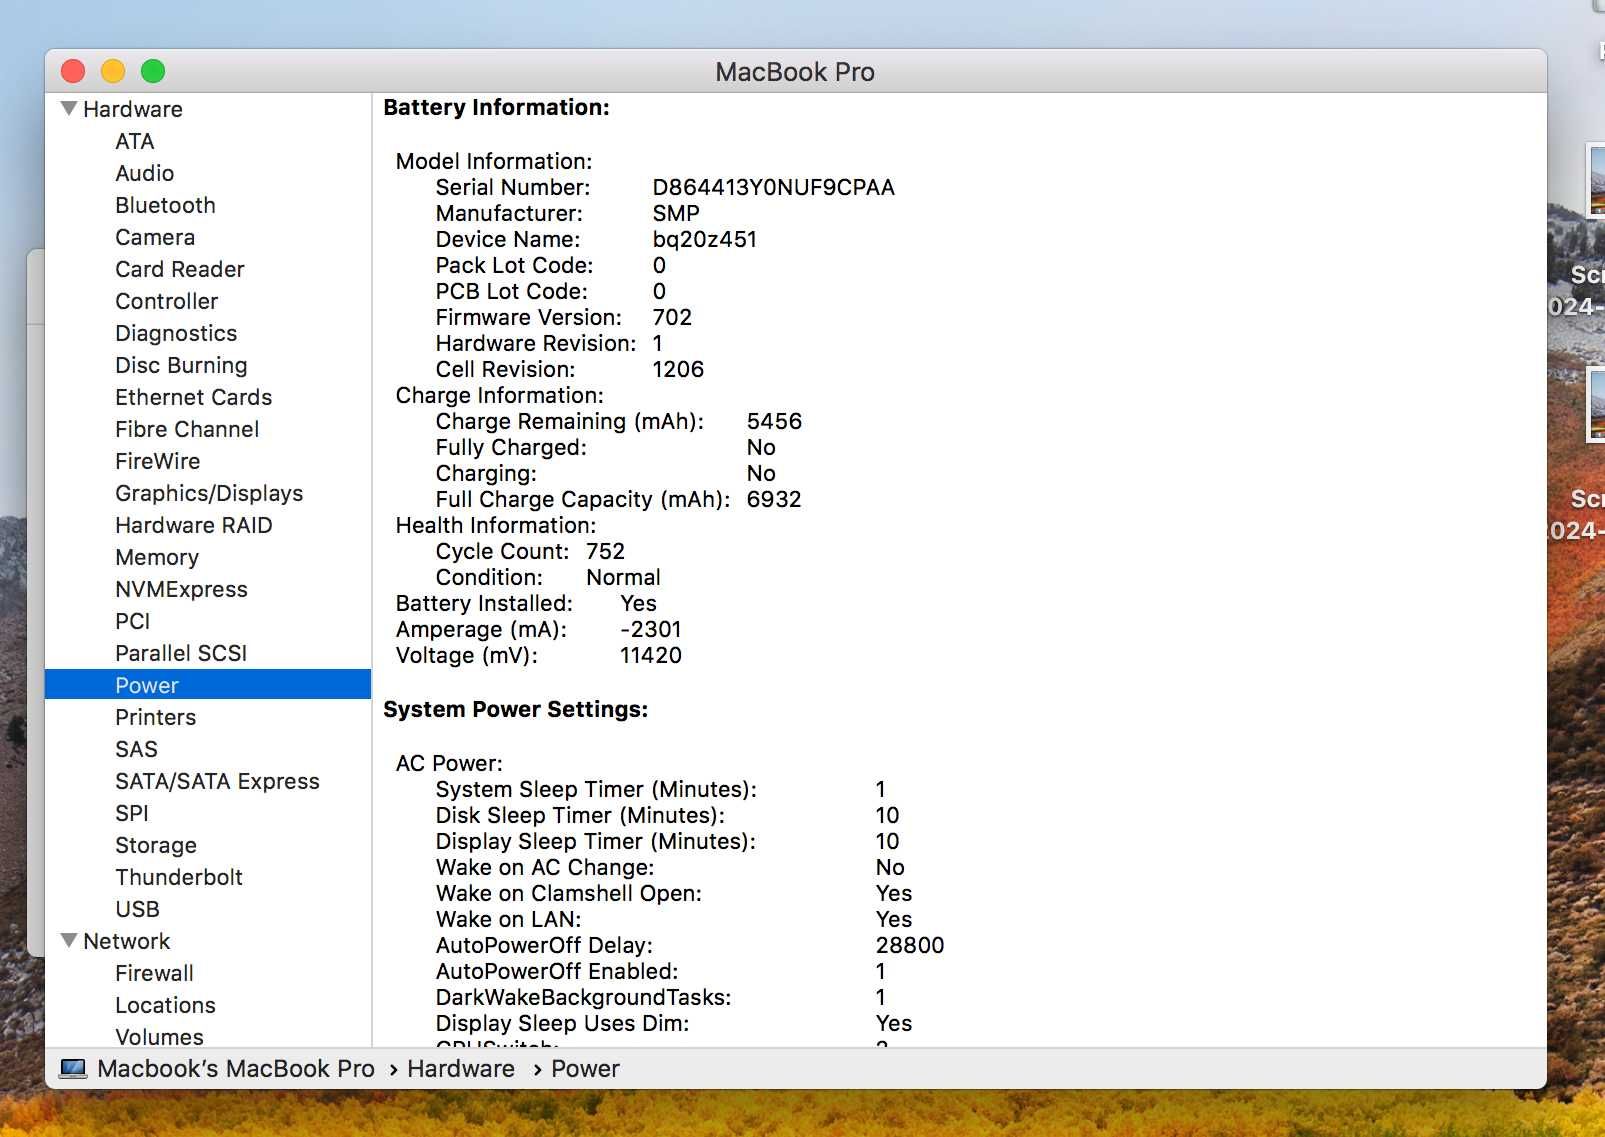Click Macbook's MacBook Pro in path bar
The height and width of the screenshot is (1137, 1605).
(x=236, y=1069)
